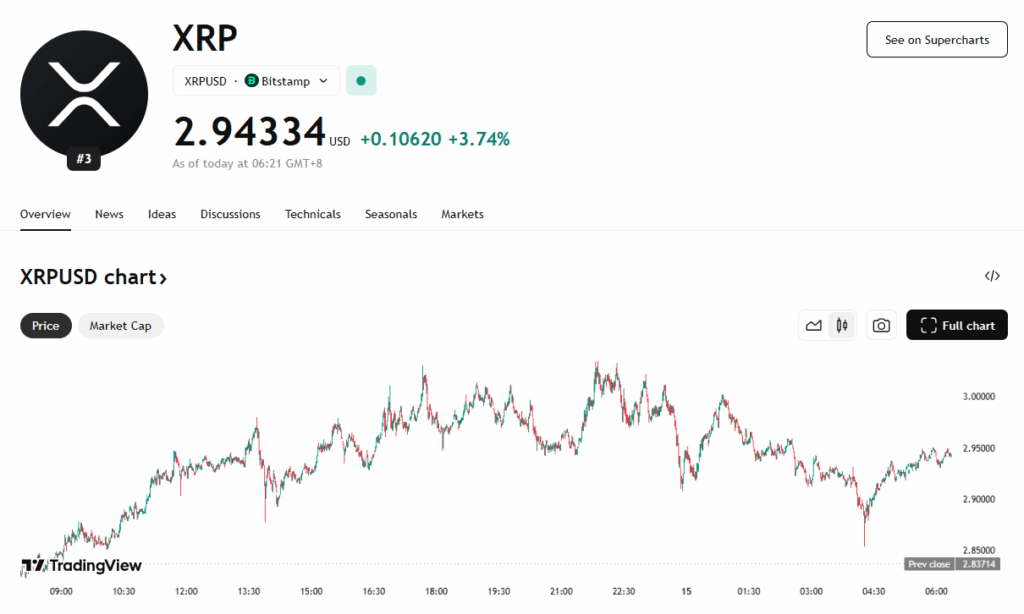
Task: Open the Overview tab
Action: pyautogui.click(x=45, y=214)
